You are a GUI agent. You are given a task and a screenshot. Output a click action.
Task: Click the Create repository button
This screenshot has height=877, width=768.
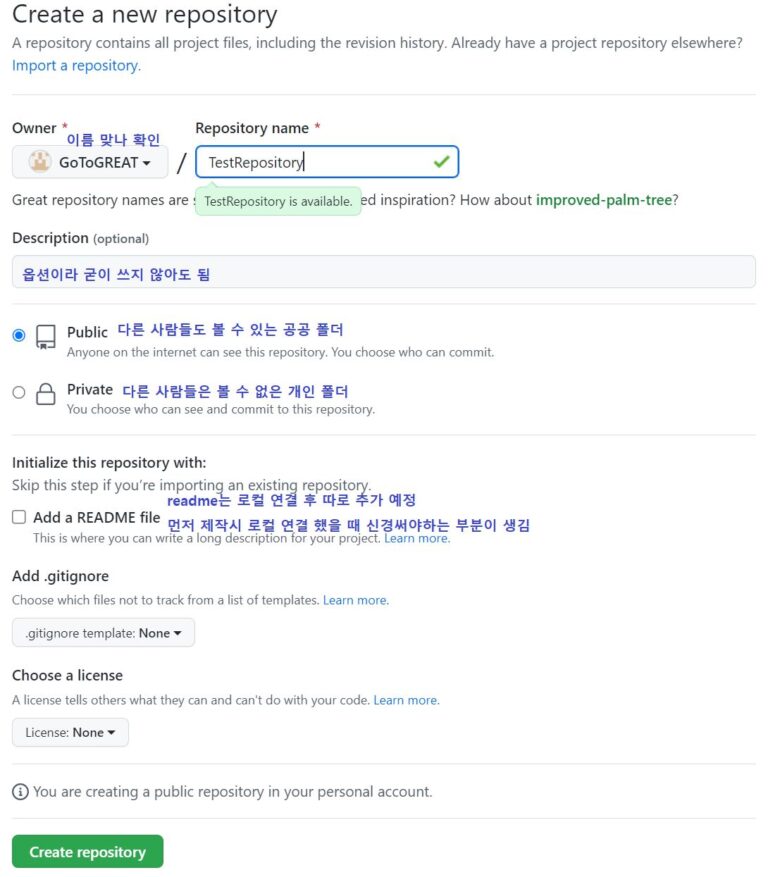(88, 852)
